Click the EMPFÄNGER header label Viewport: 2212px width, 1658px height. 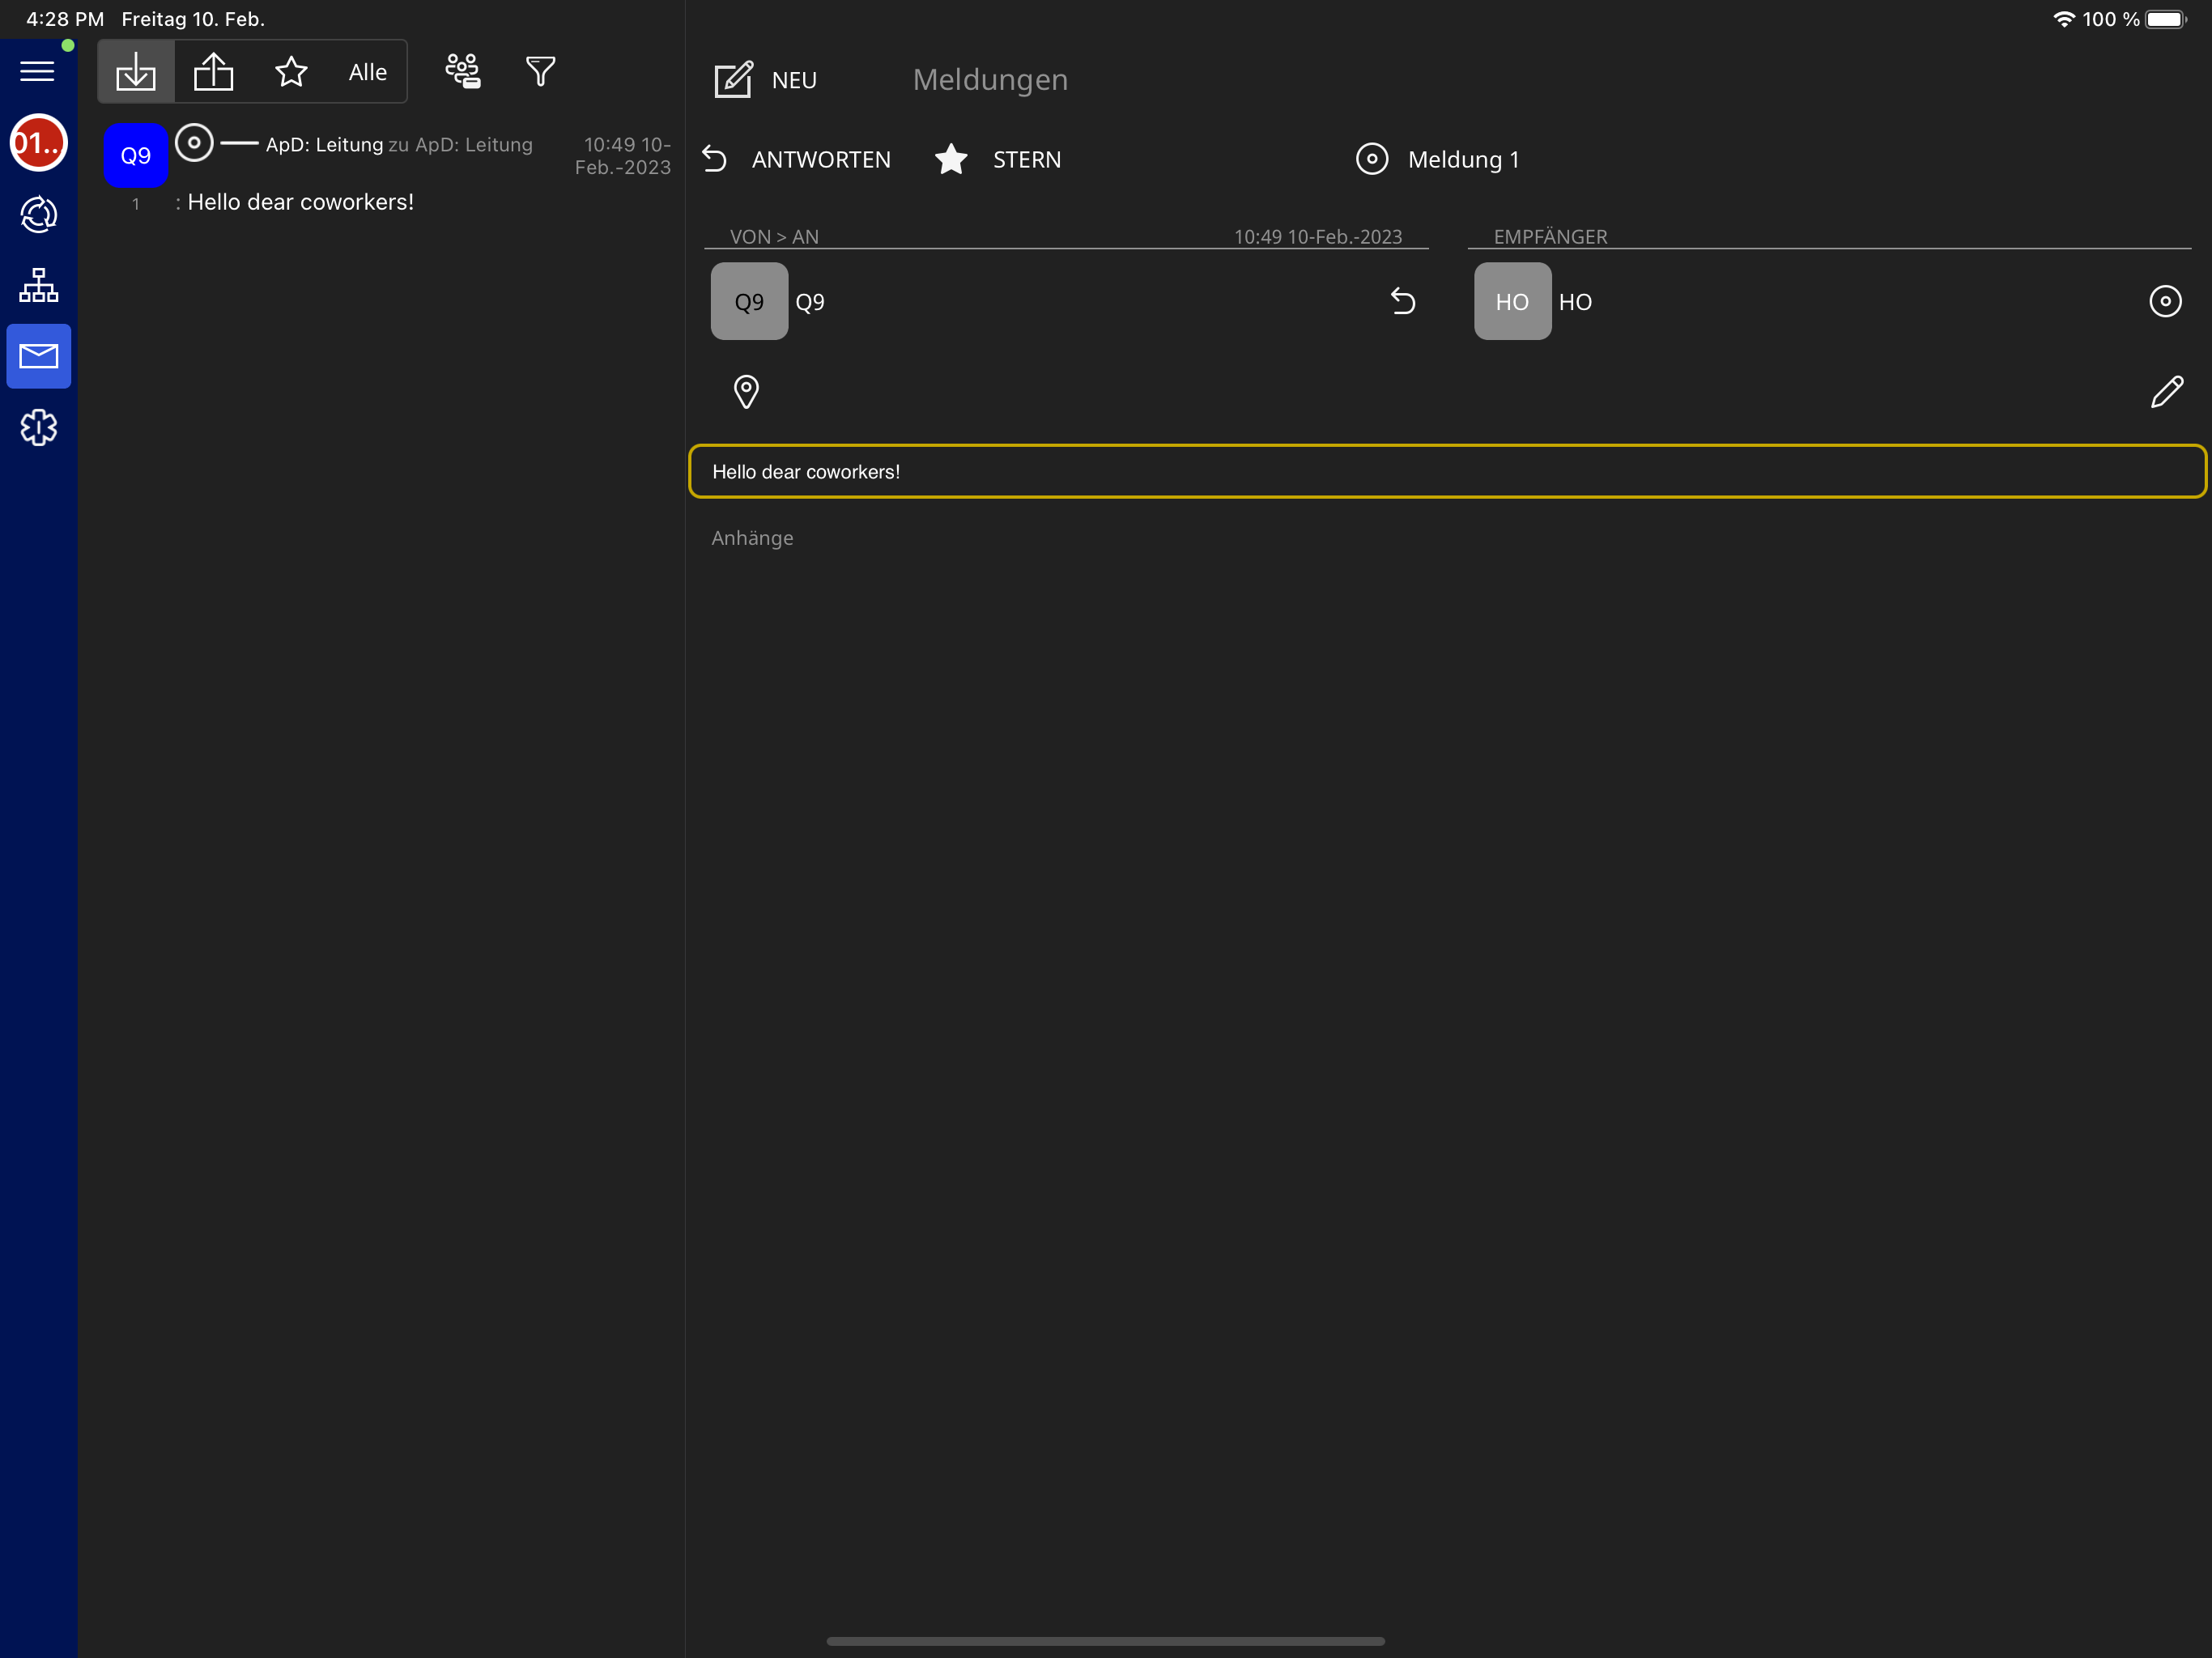pos(1550,237)
